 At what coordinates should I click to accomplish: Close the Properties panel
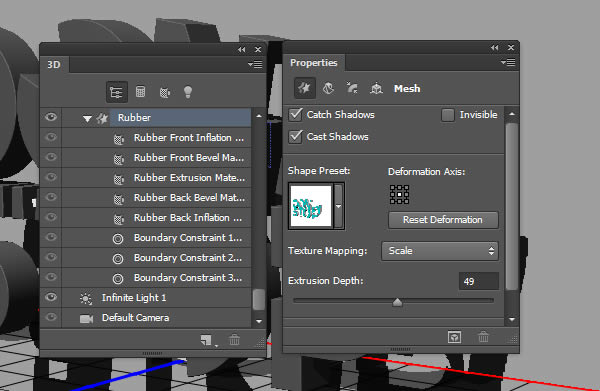pos(511,47)
